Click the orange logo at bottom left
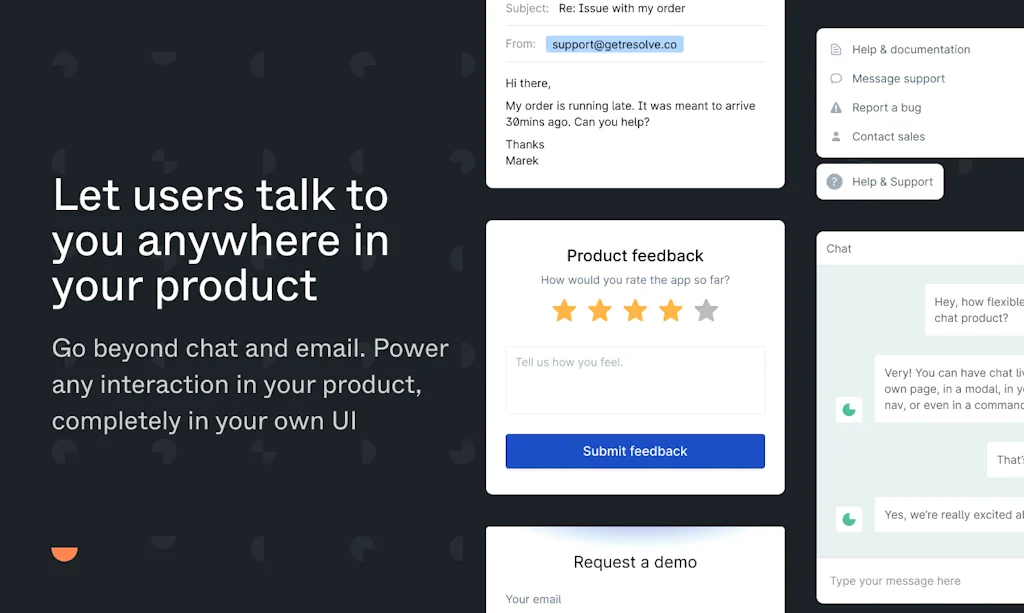The image size is (1024, 613). coord(65,554)
